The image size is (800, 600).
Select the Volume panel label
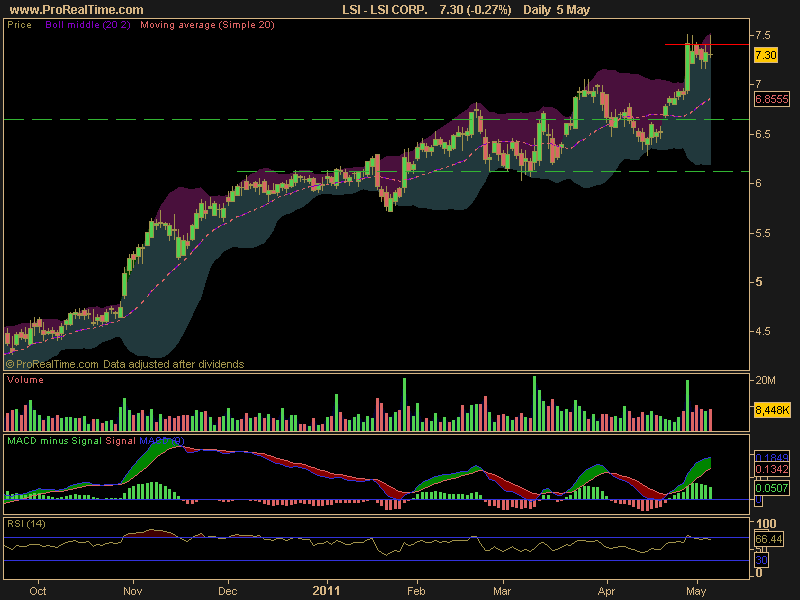coord(25,380)
